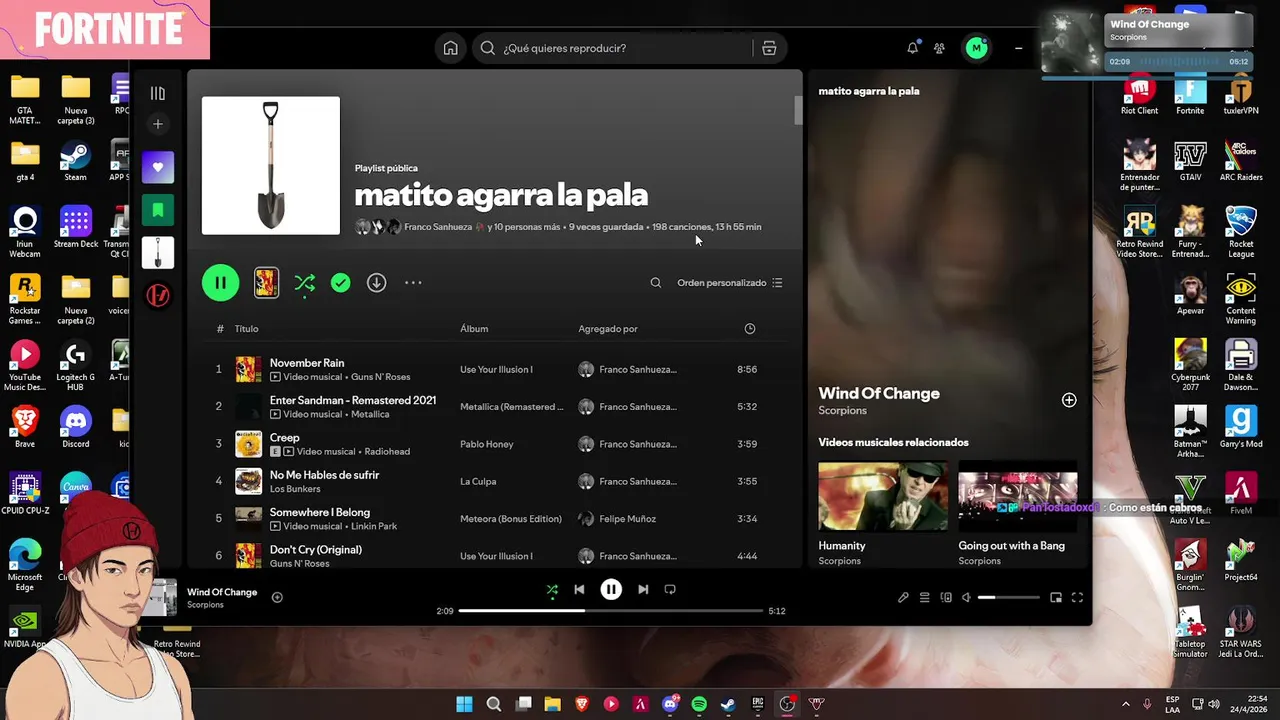1280x720 pixels.
Task: Open Epic Games Launcher from taskbar
Action: 758,704
